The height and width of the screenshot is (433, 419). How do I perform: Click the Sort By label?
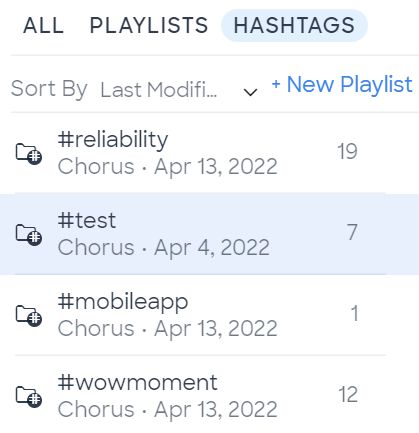tap(49, 89)
